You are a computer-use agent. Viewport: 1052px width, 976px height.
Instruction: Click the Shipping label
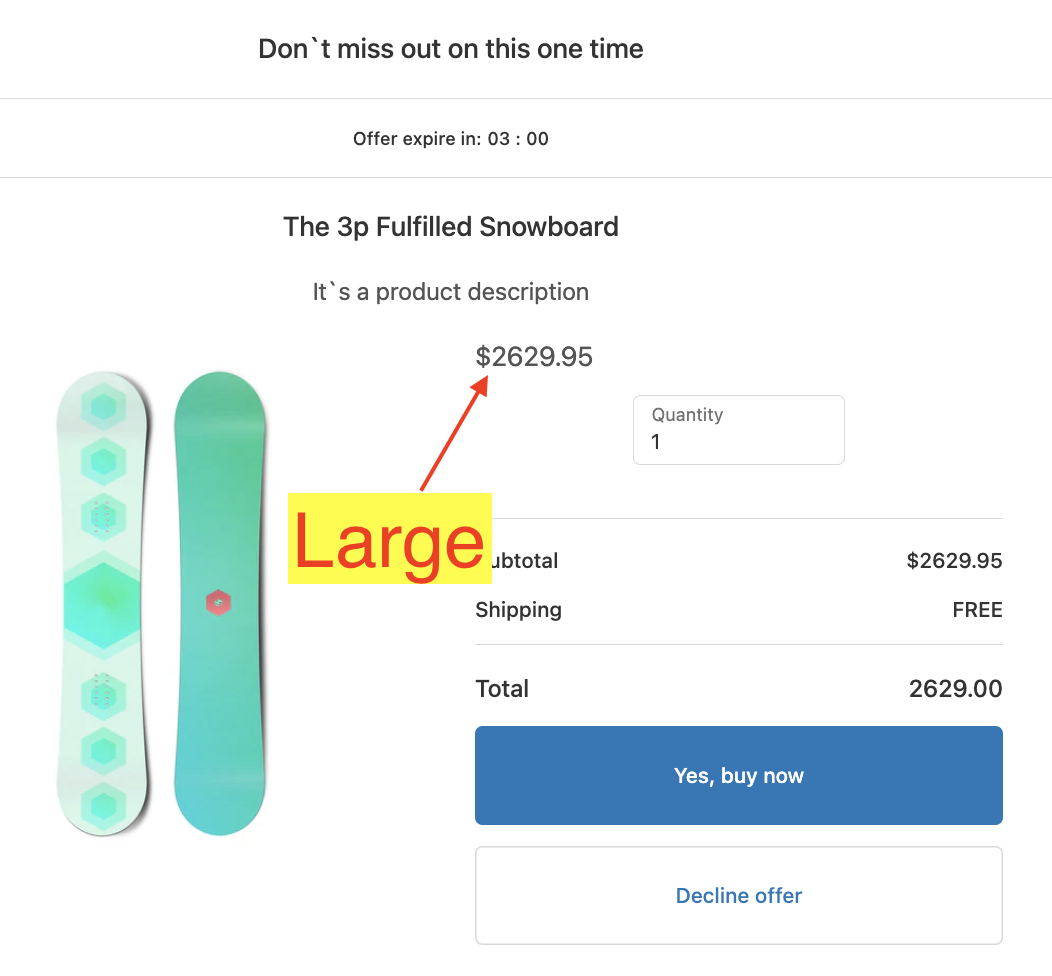(518, 610)
